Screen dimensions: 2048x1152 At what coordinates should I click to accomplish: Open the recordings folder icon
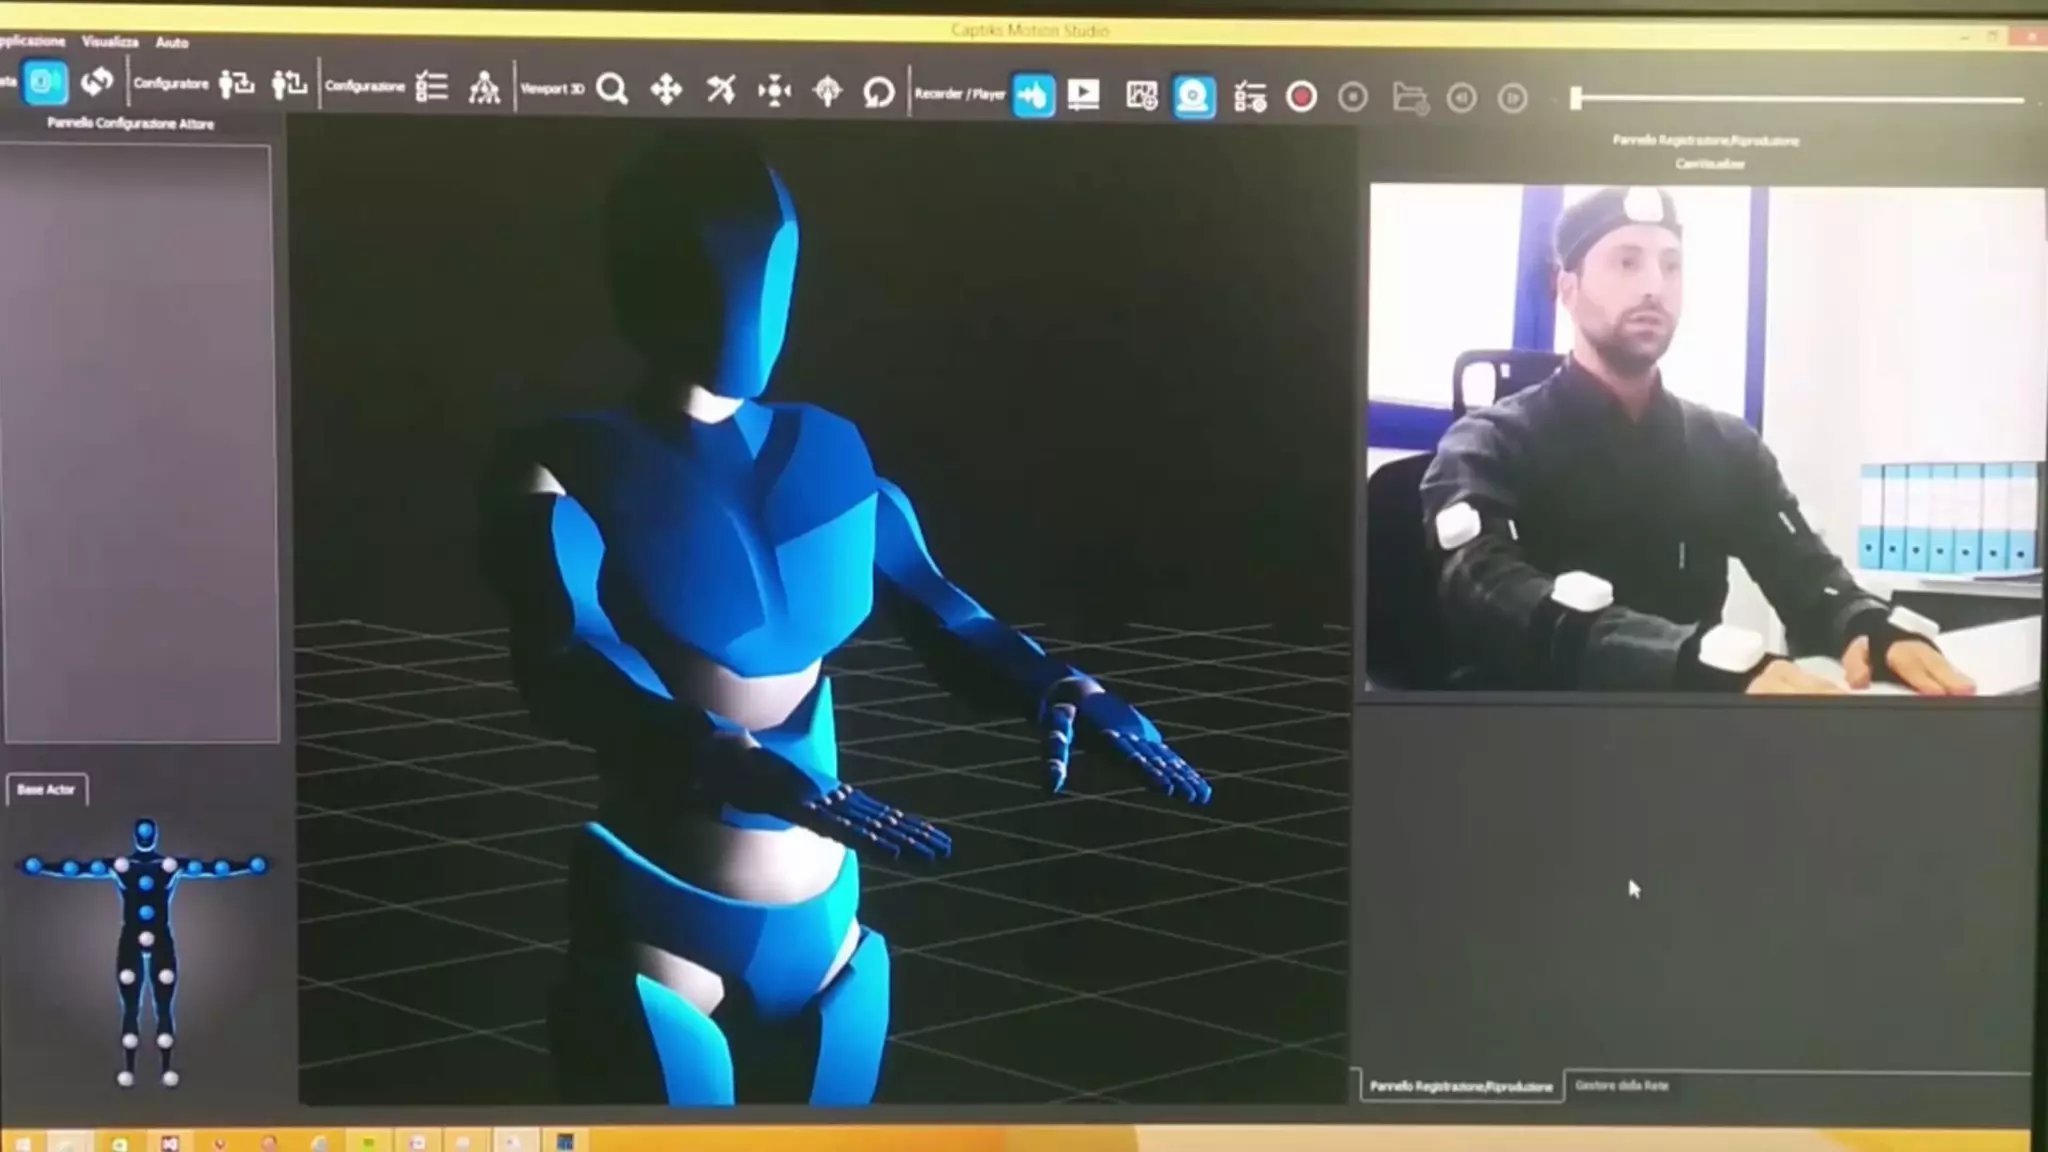(x=1410, y=98)
